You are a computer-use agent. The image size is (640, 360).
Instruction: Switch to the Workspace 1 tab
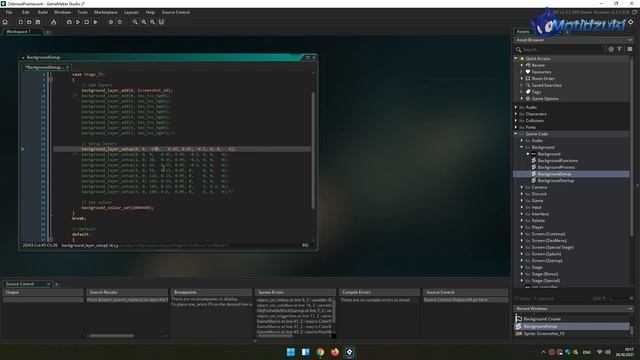[19, 31]
